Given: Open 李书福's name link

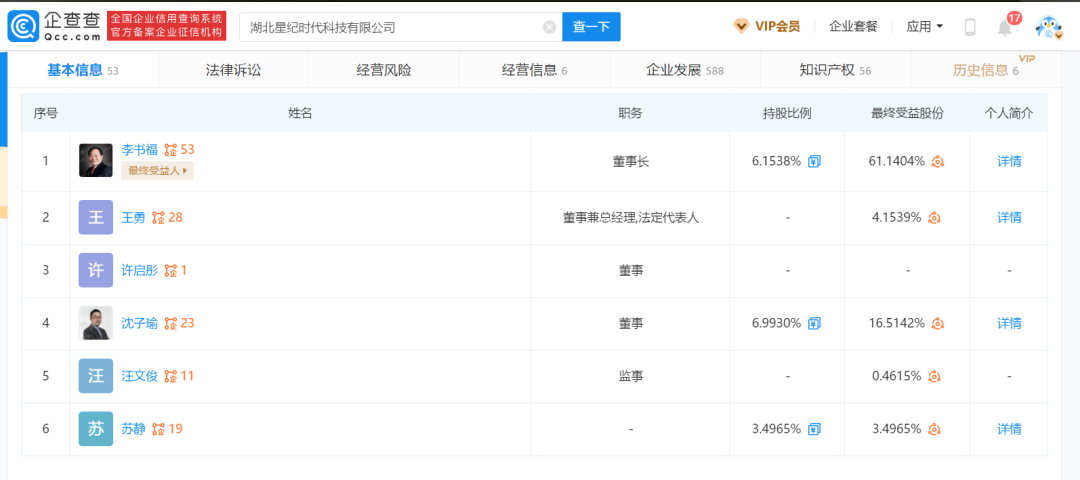Looking at the screenshot, I should pyautogui.click(x=140, y=149).
